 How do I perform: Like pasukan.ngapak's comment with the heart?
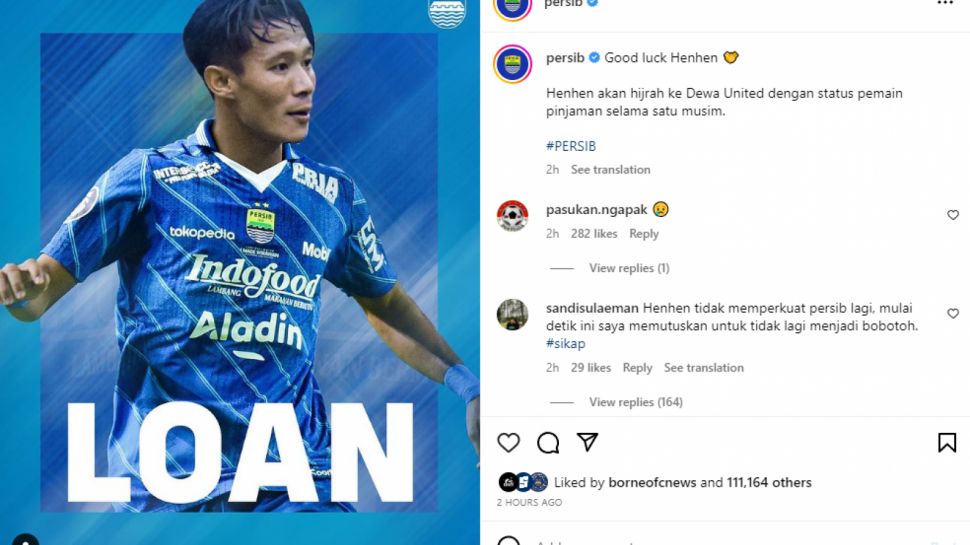pyautogui.click(x=953, y=215)
